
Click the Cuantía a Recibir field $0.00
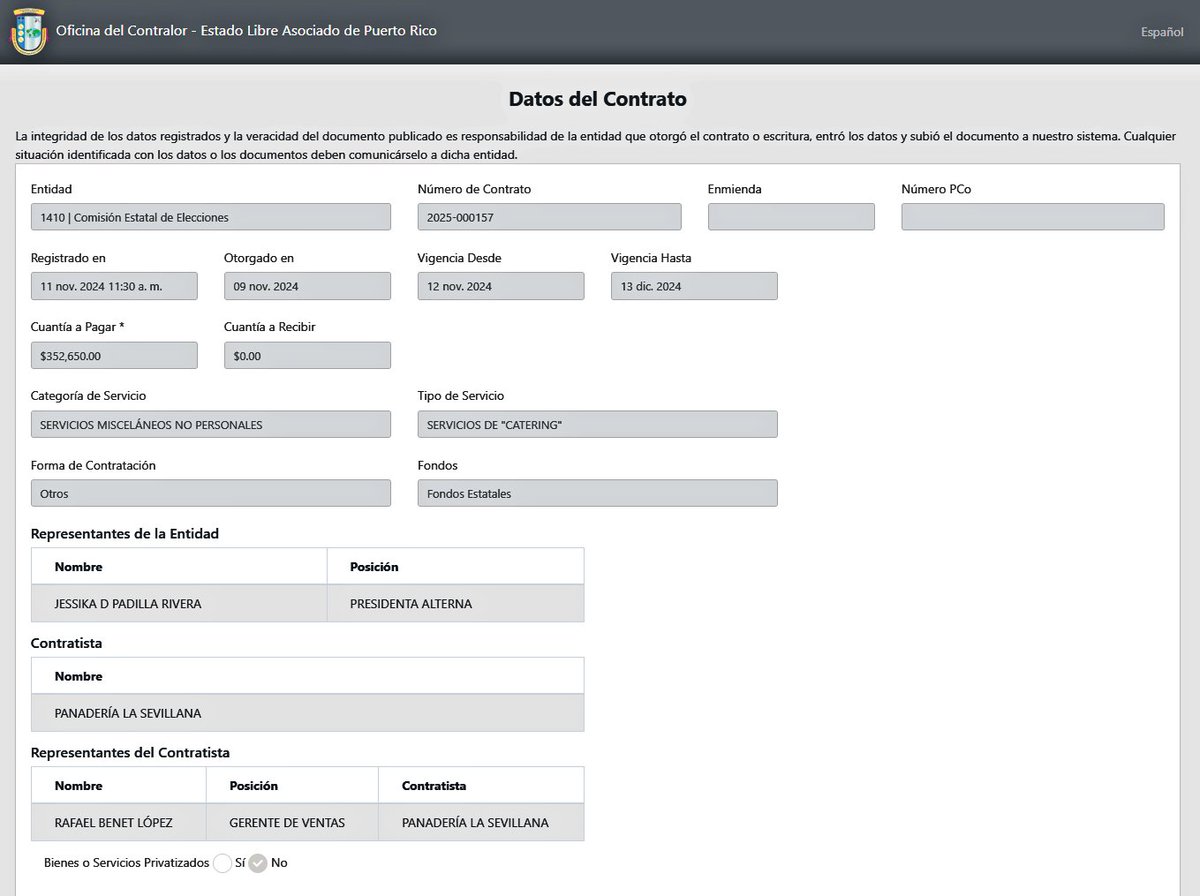coord(307,355)
